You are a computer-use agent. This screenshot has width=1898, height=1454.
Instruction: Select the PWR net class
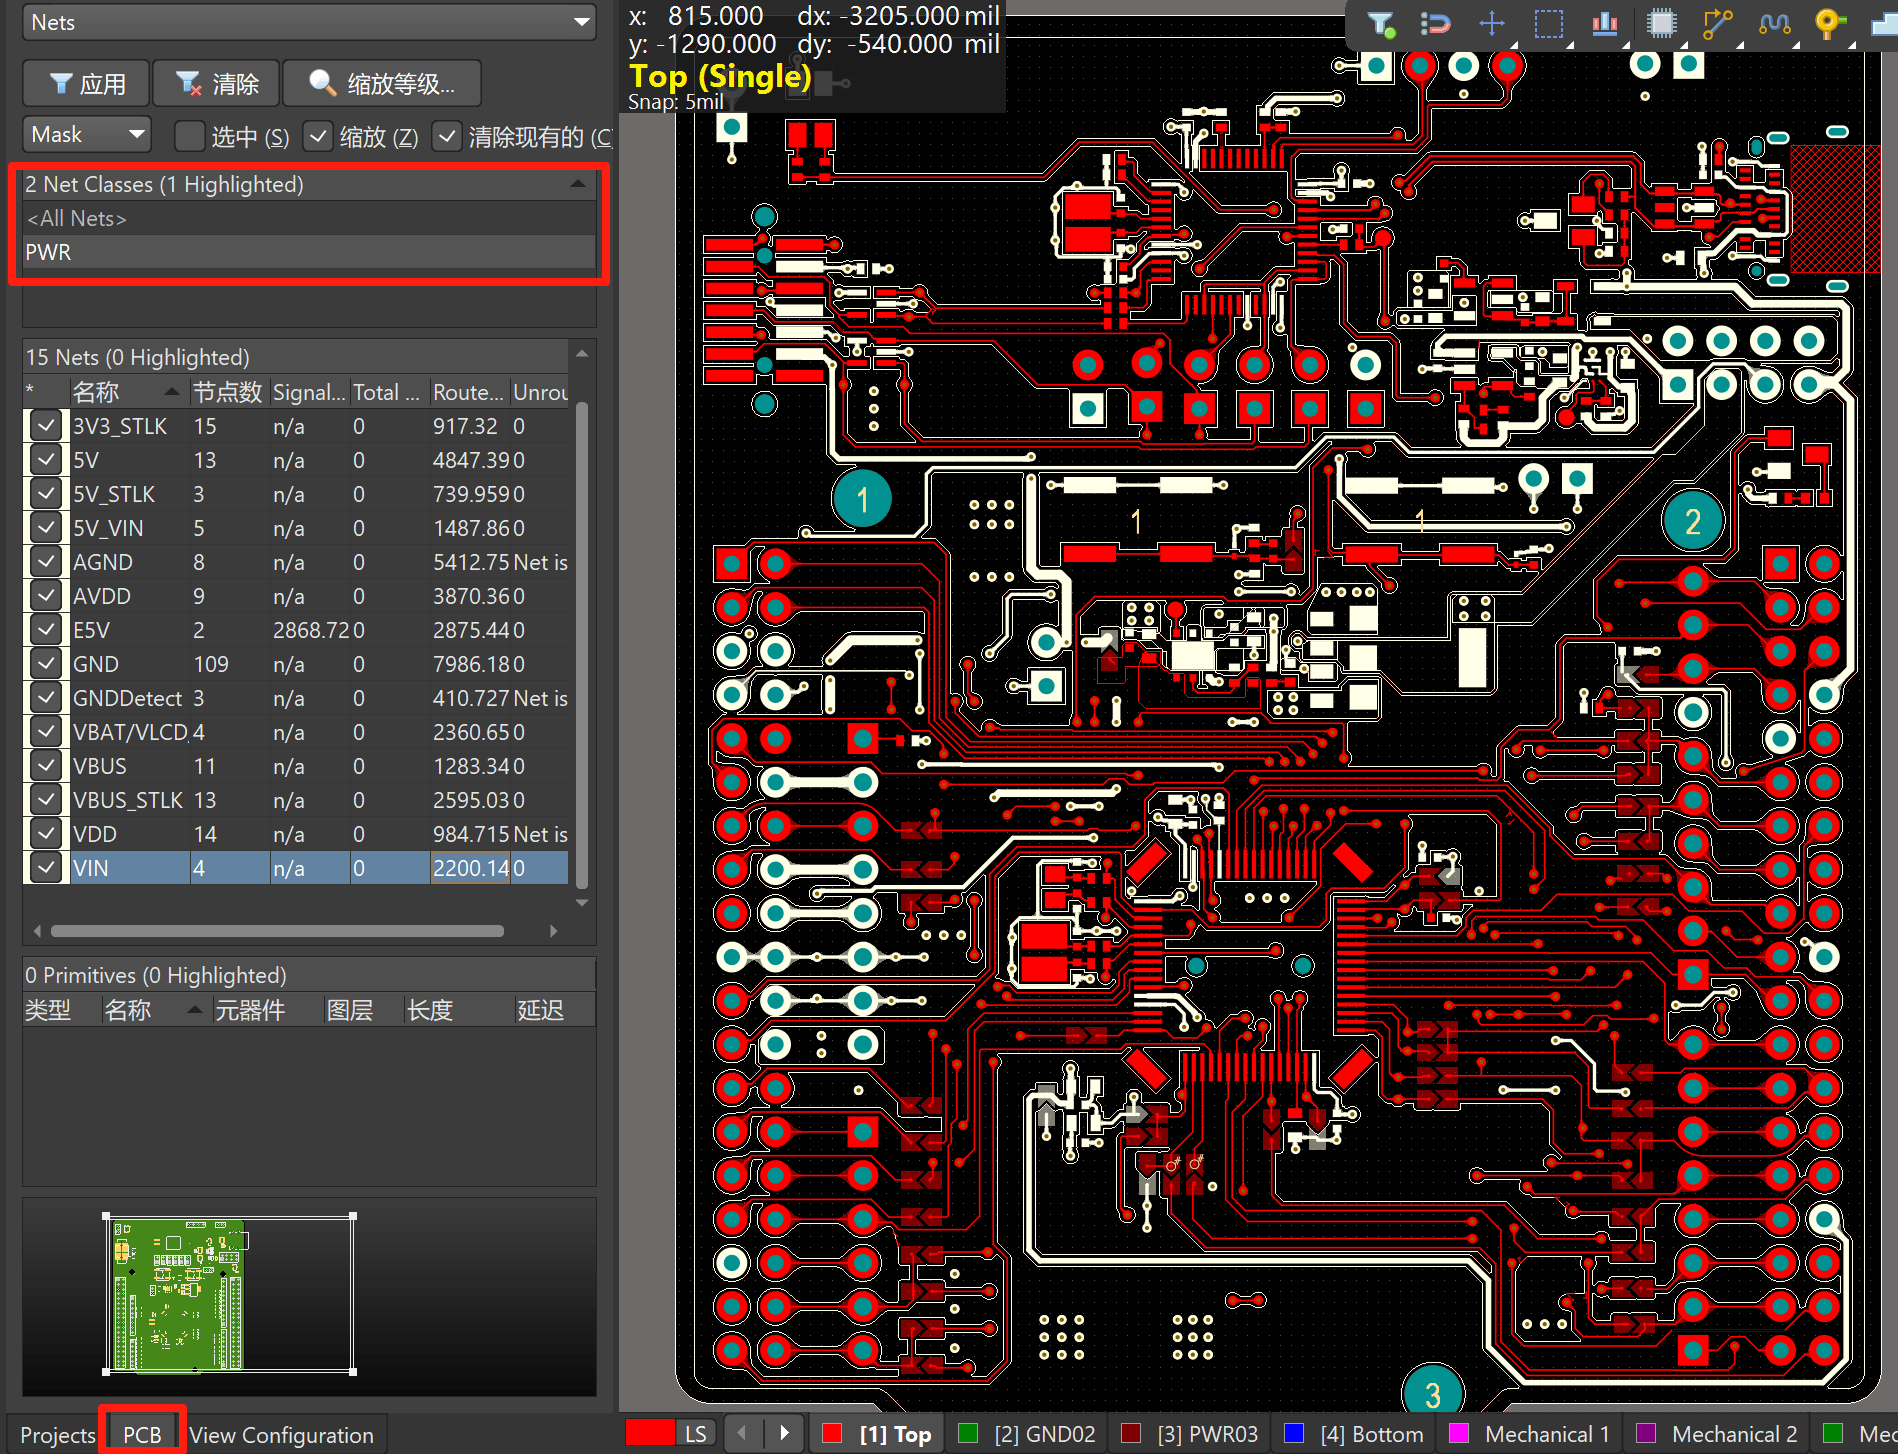(309, 252)
